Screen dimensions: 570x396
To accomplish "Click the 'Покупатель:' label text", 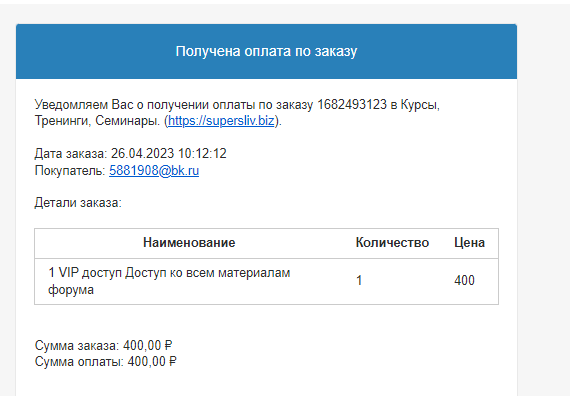I will (70, 171).
